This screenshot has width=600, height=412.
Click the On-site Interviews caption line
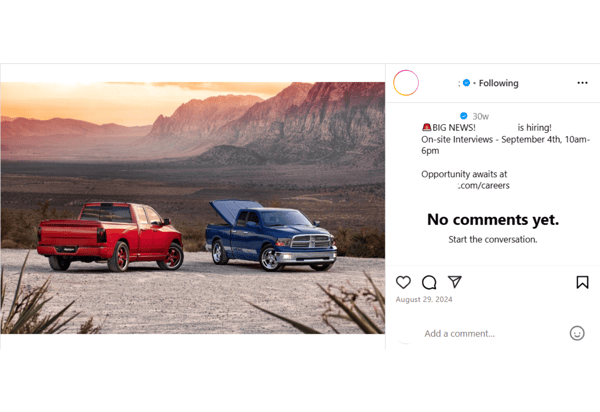(505, 145)
